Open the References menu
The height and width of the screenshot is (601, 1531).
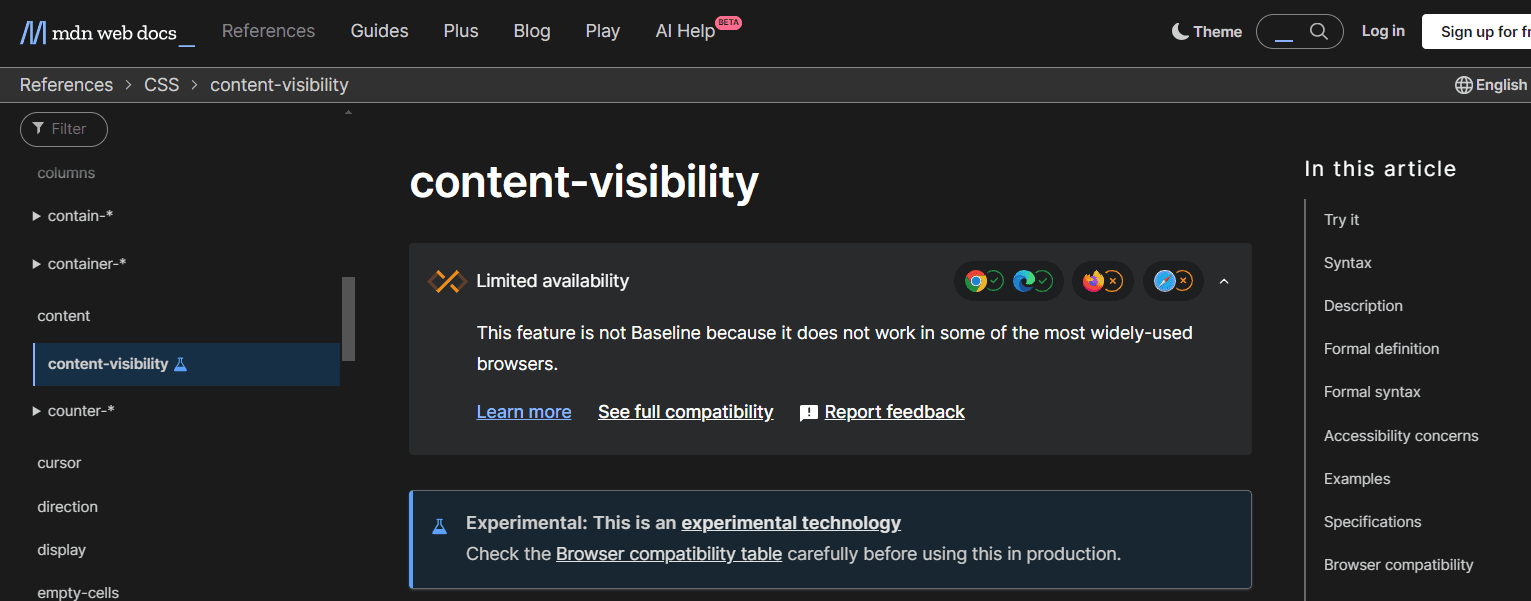point(268,31)
